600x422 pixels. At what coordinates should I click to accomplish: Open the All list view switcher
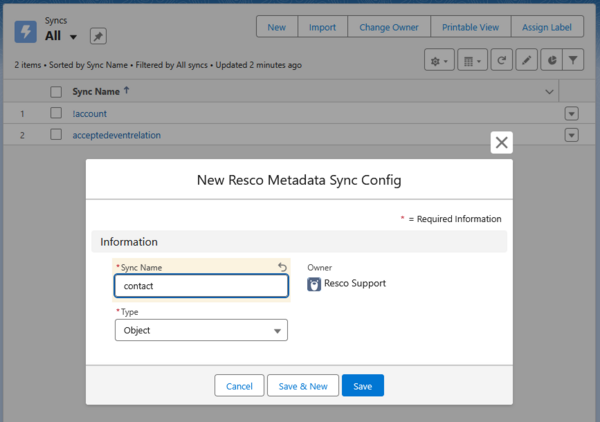click(x=73, y=38)
